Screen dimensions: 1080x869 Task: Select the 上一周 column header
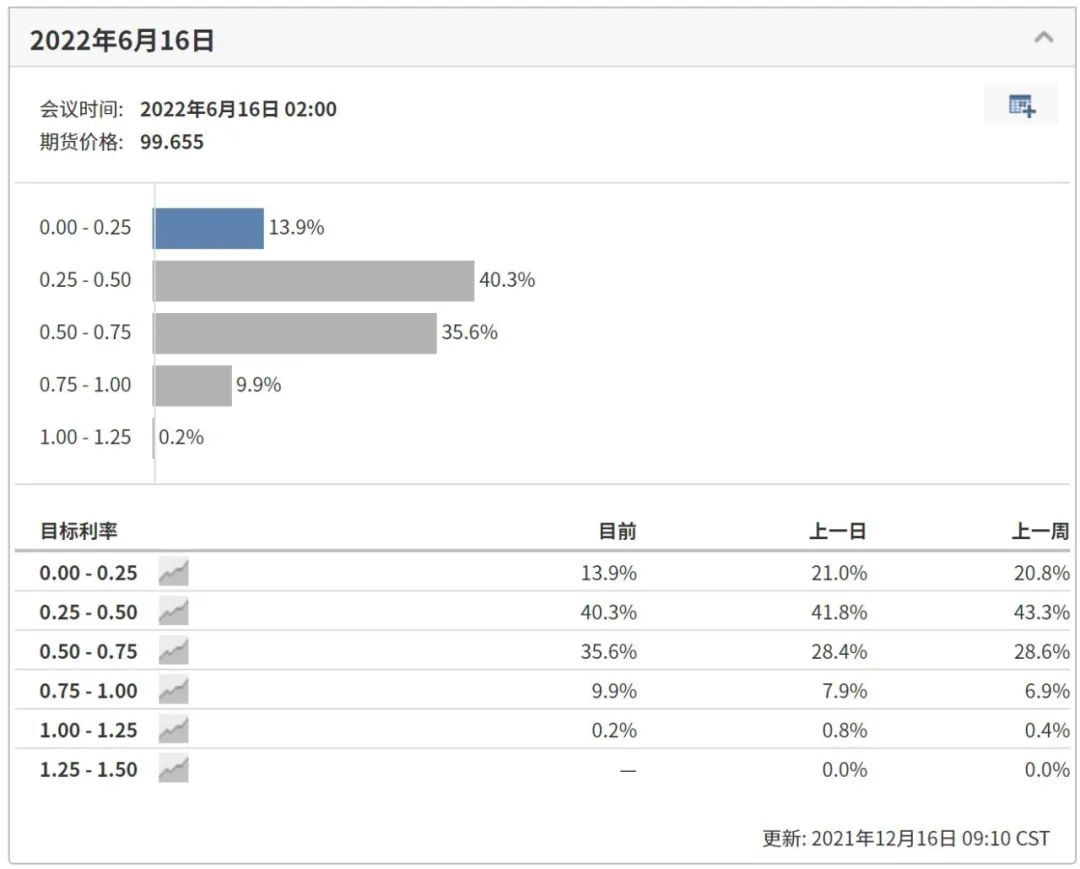[1040, 531]
